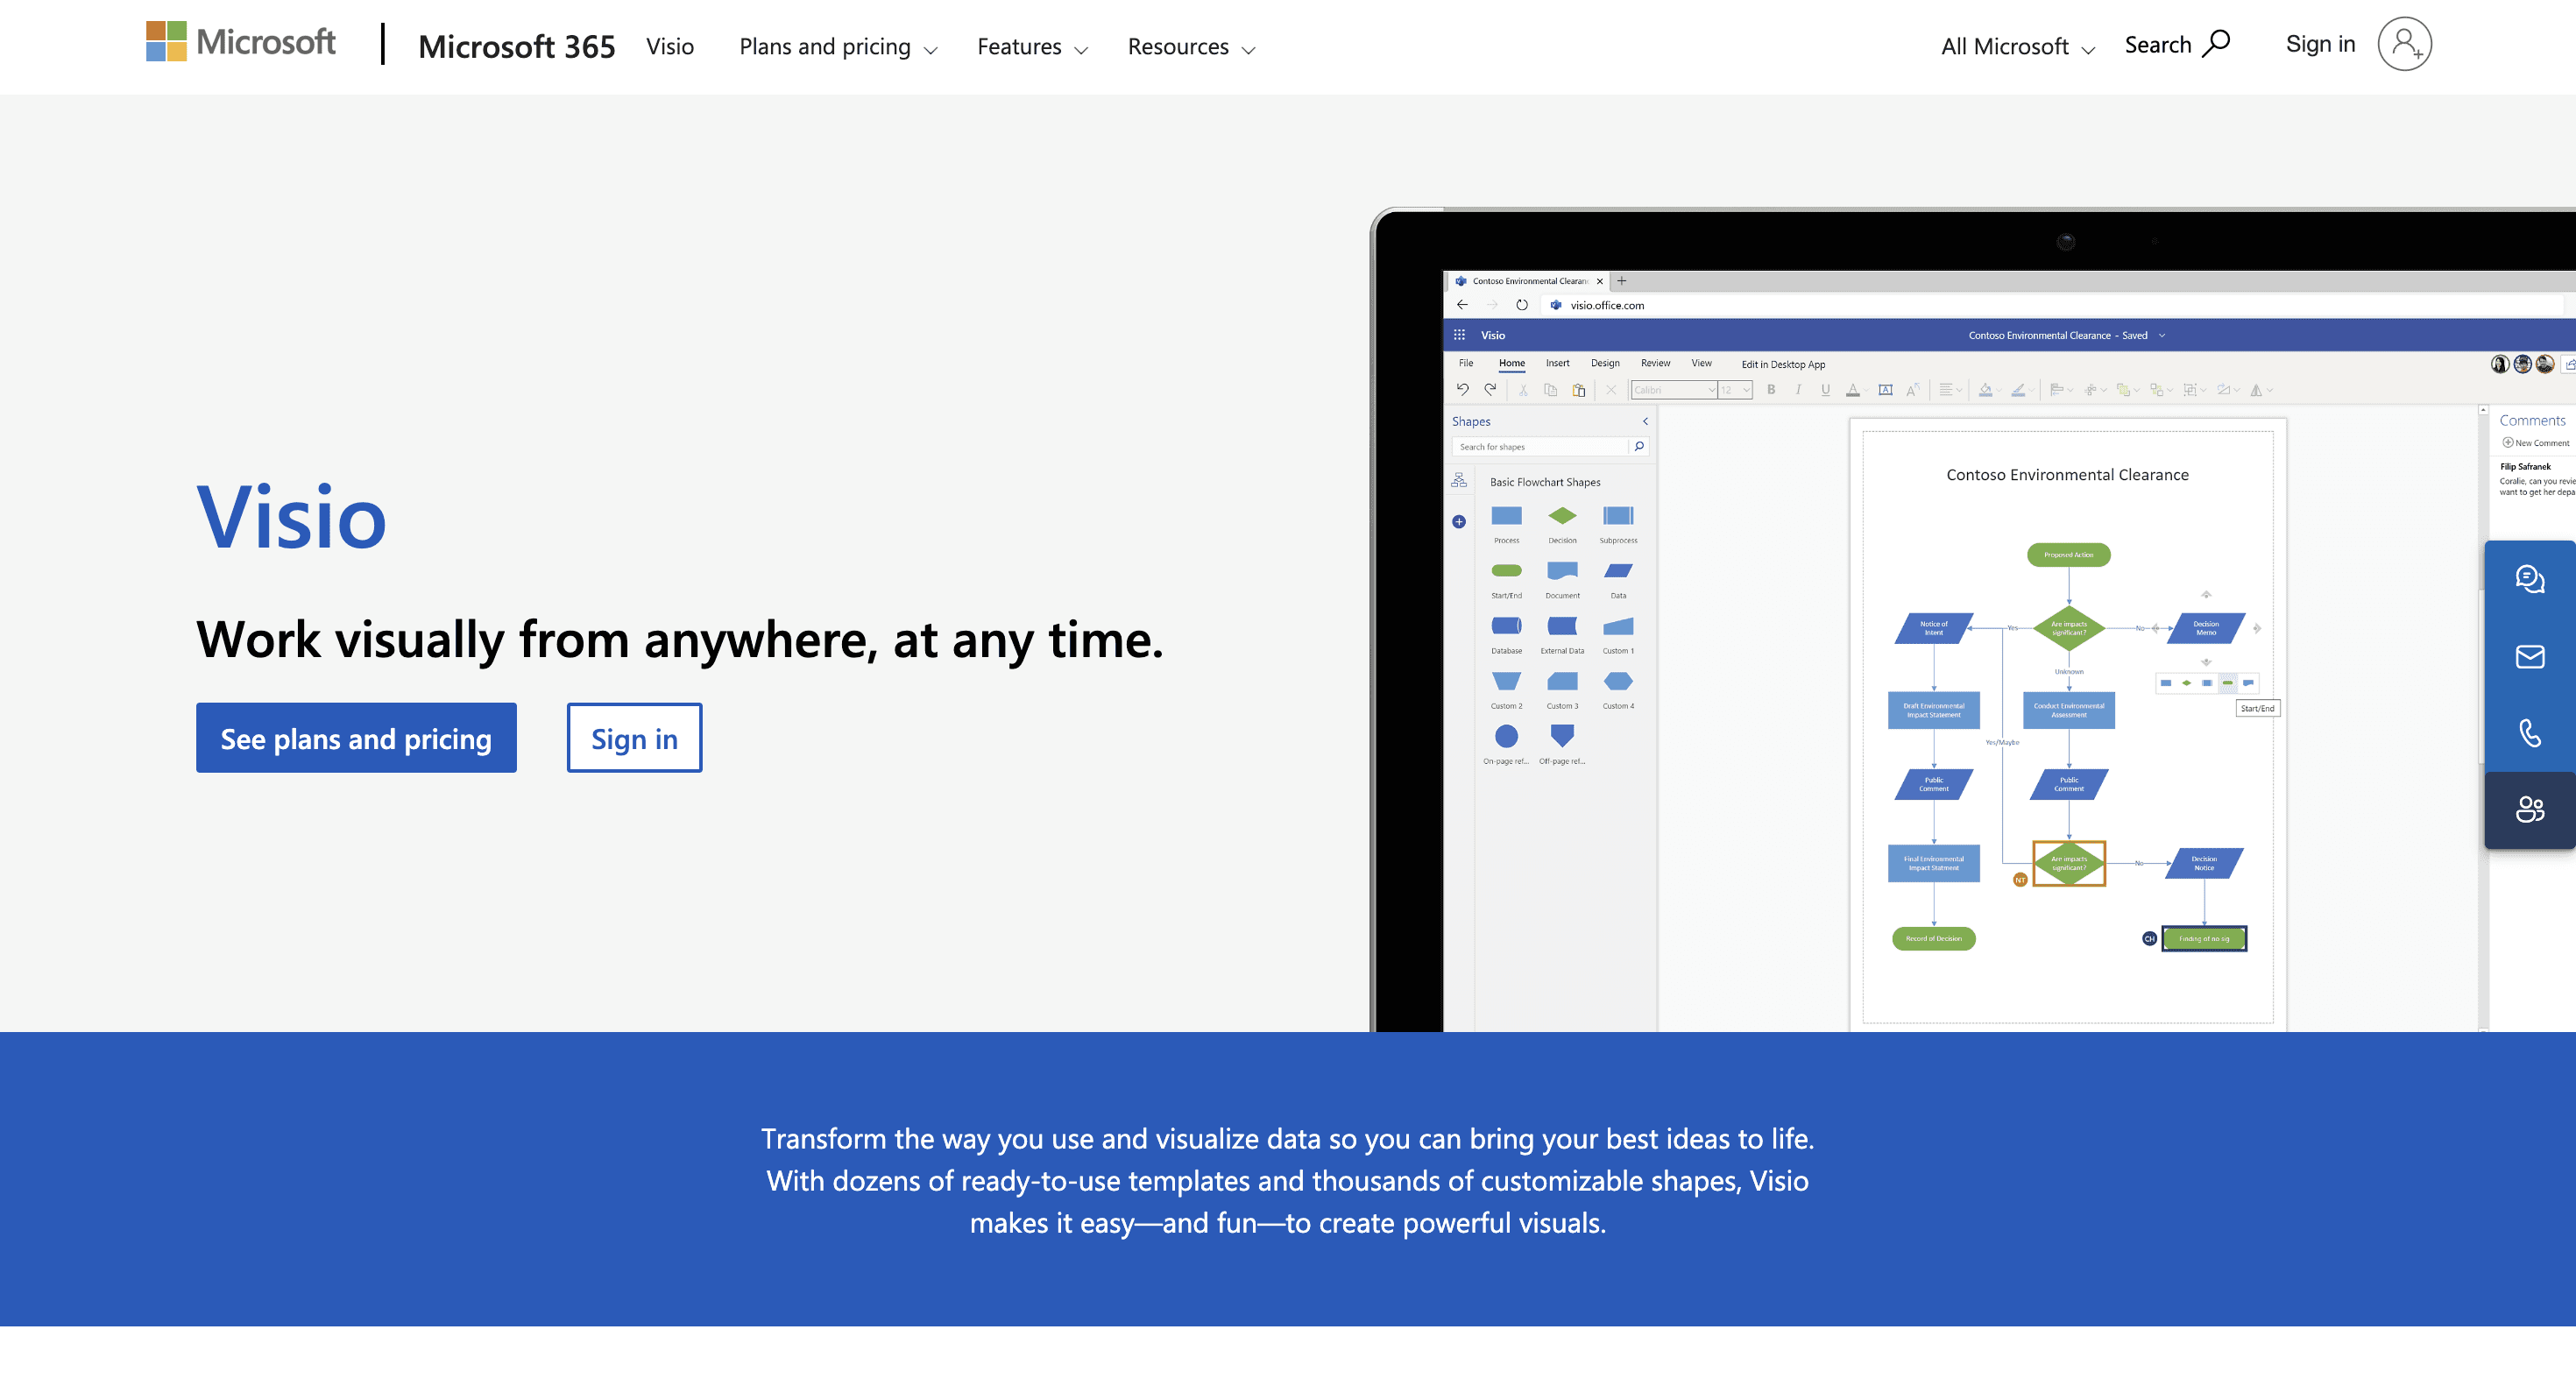Viewport: 2576px width, 1393px height.
Task: Click the laptop Visio hero image
Action: tap(1972, 620)
